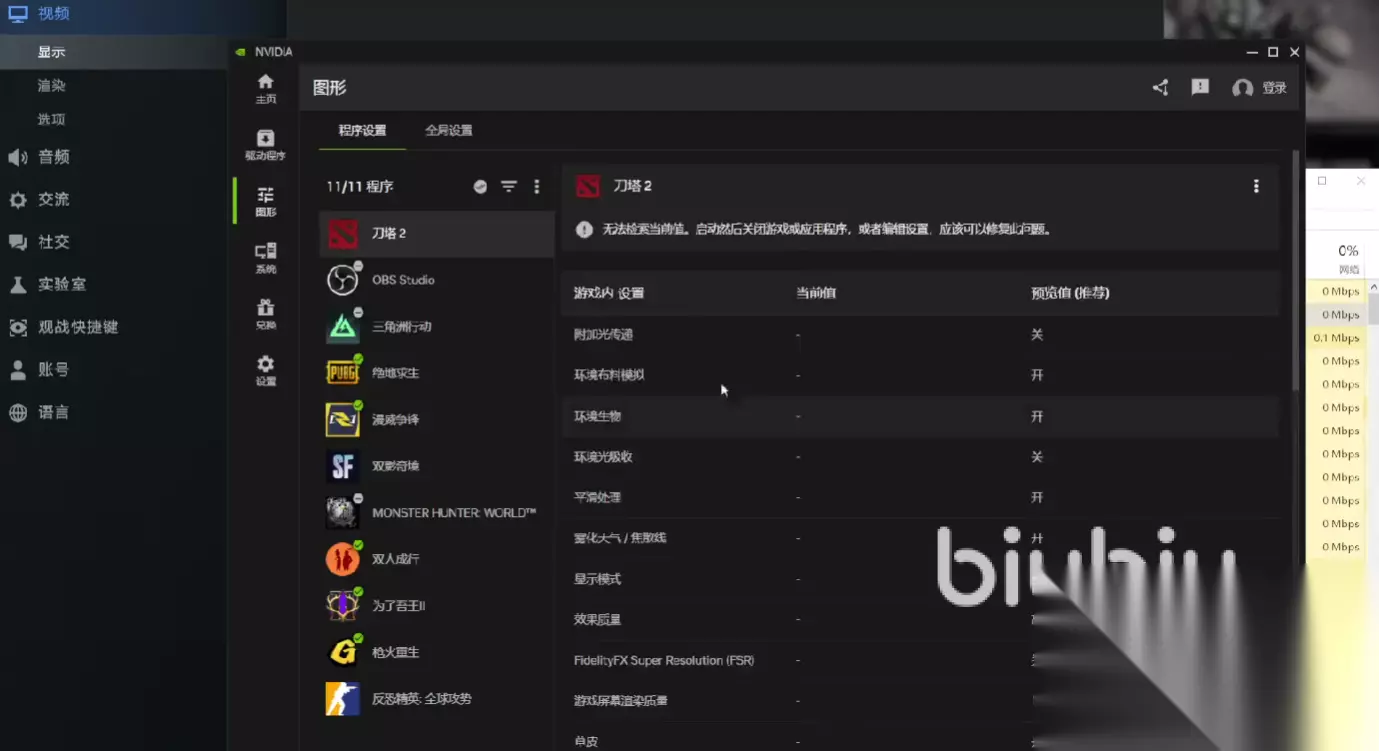Select OBS Studio in the program list

click(436, 280)
